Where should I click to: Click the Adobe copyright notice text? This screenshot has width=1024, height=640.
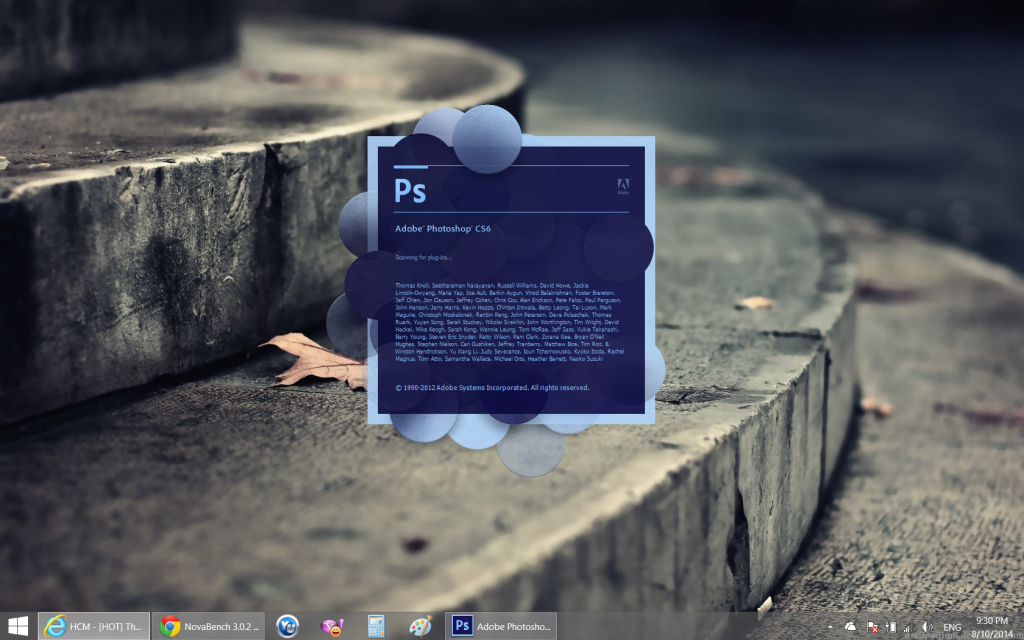click(492, 387)
